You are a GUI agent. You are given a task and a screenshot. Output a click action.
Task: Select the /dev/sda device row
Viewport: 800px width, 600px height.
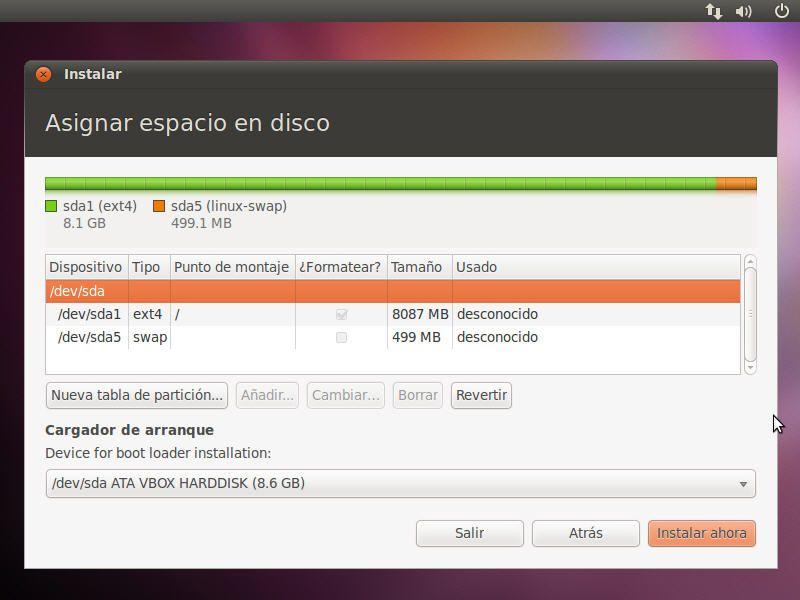393,291
